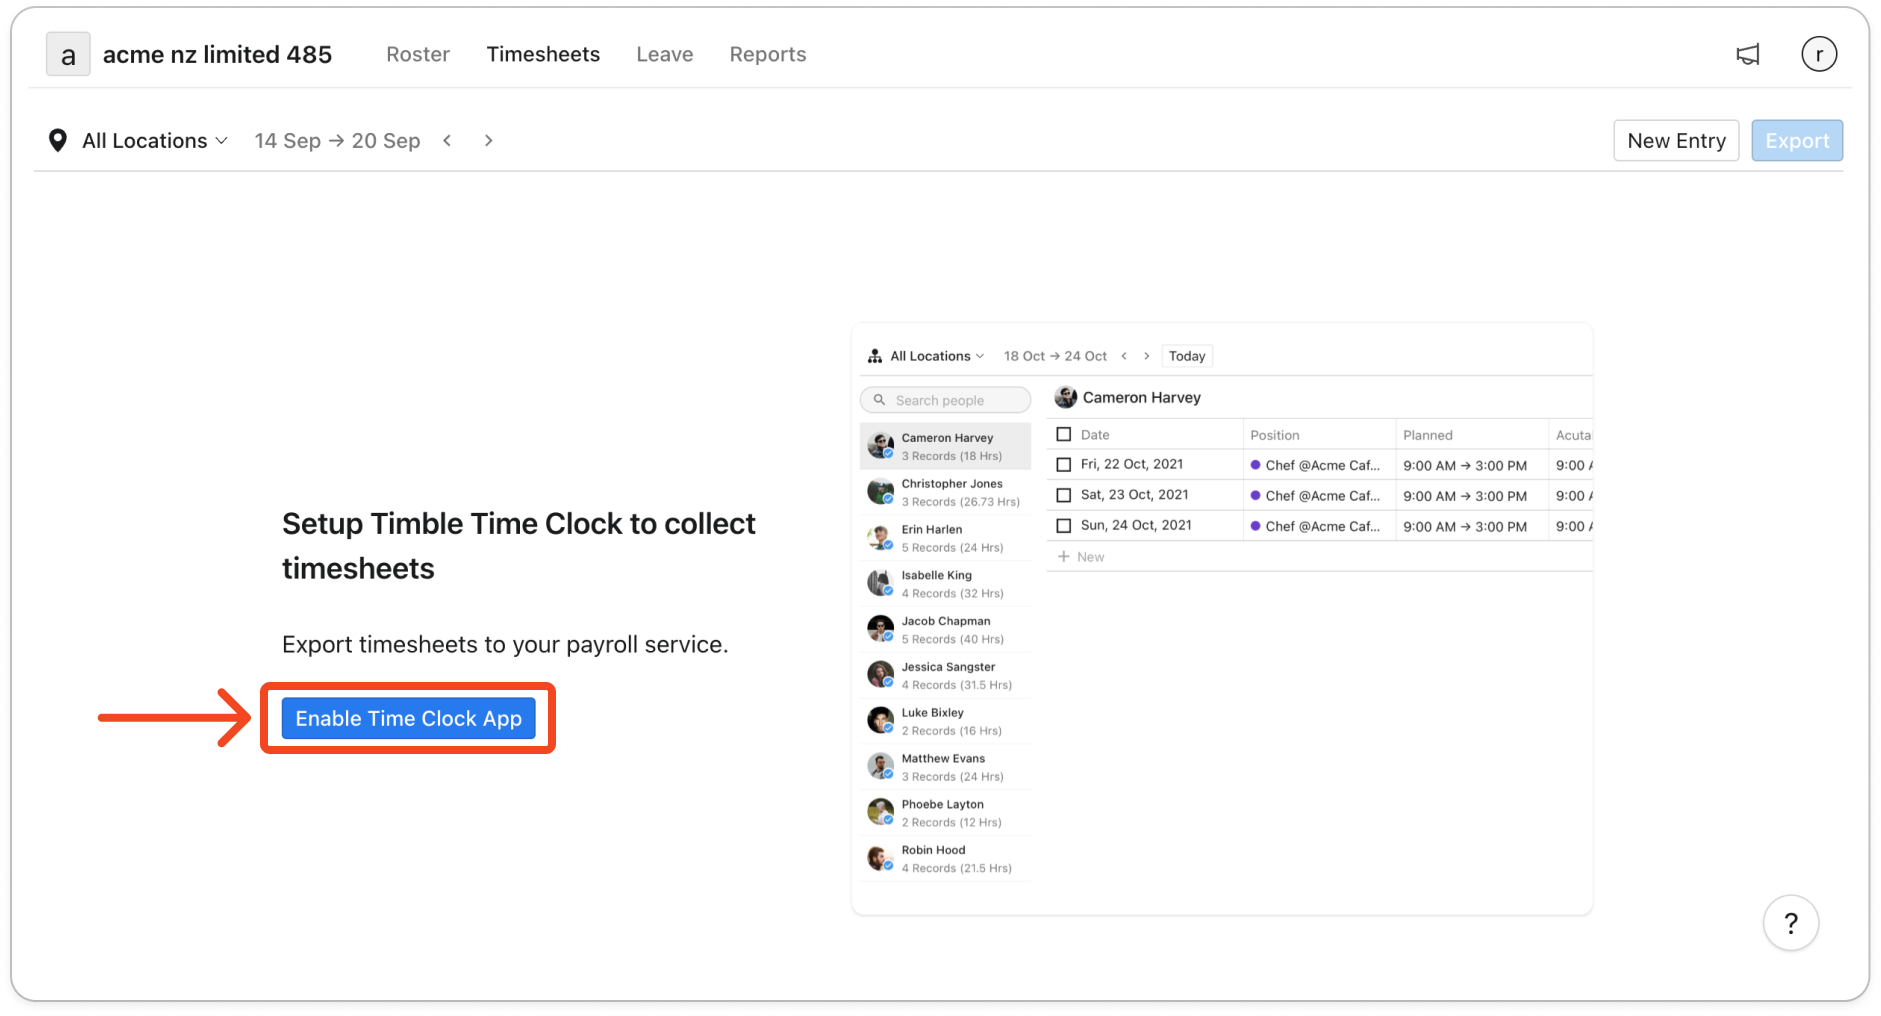Viewport: 1881px width, 1016px height.
Task: Click the preview All Locations org icon
Action: click(x=875, y=356)
